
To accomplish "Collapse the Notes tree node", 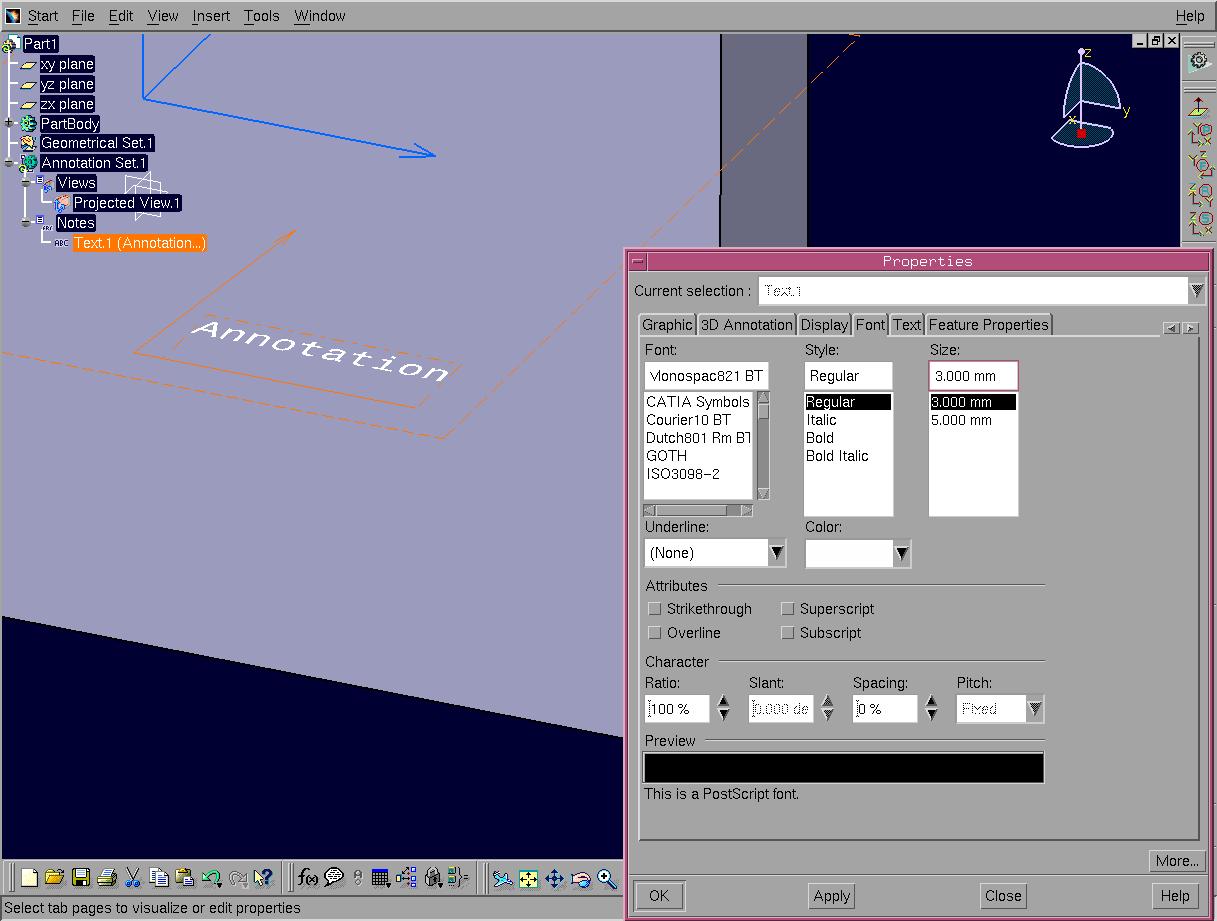I will tap(27, 223).
